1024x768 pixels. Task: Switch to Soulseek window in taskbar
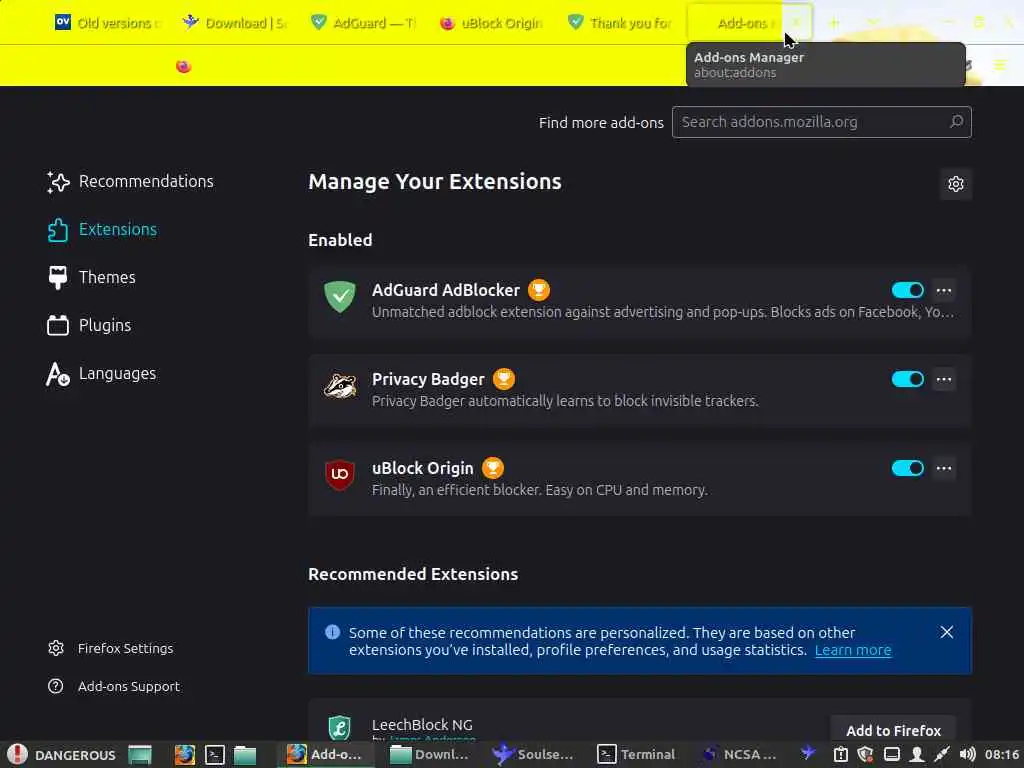pos(532,754)
